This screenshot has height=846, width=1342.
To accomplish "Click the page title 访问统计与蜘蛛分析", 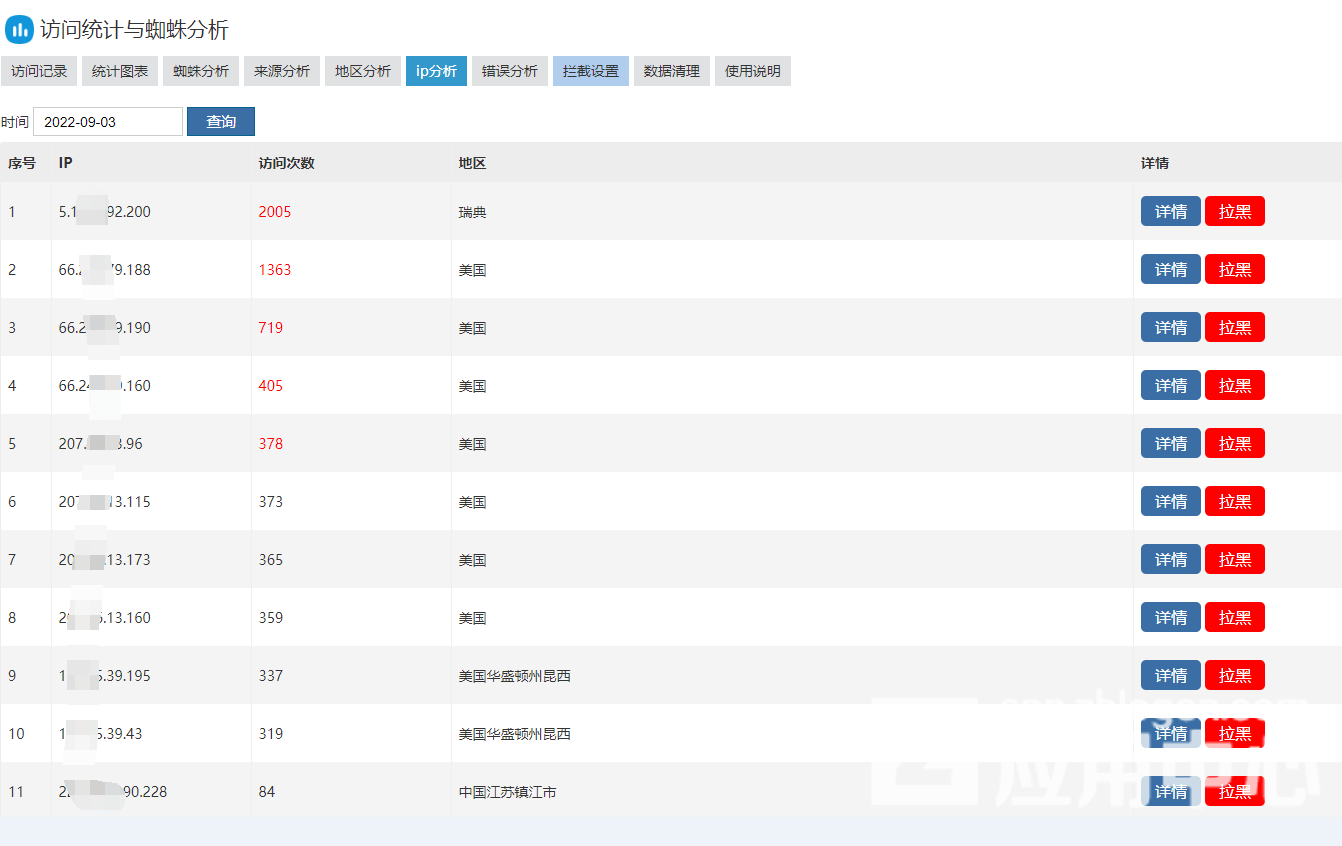I will (134, 30).
